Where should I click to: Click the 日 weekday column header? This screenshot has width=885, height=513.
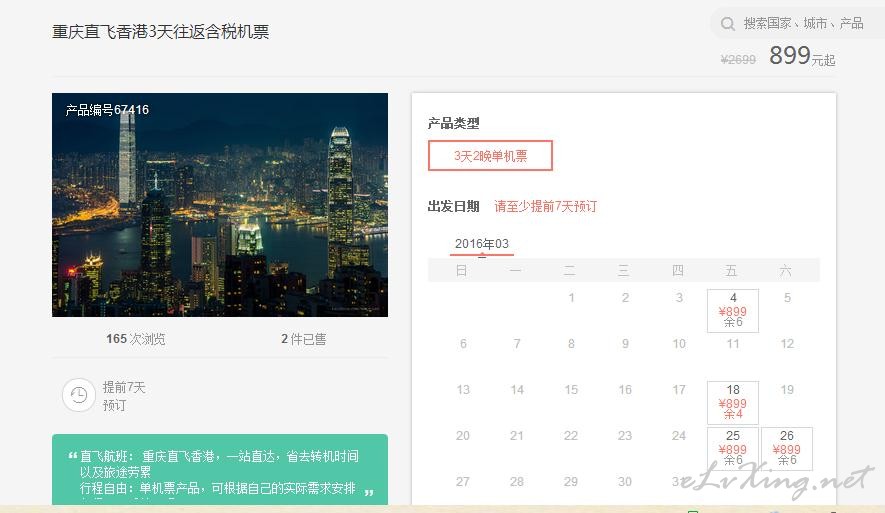tap(461, 270)
